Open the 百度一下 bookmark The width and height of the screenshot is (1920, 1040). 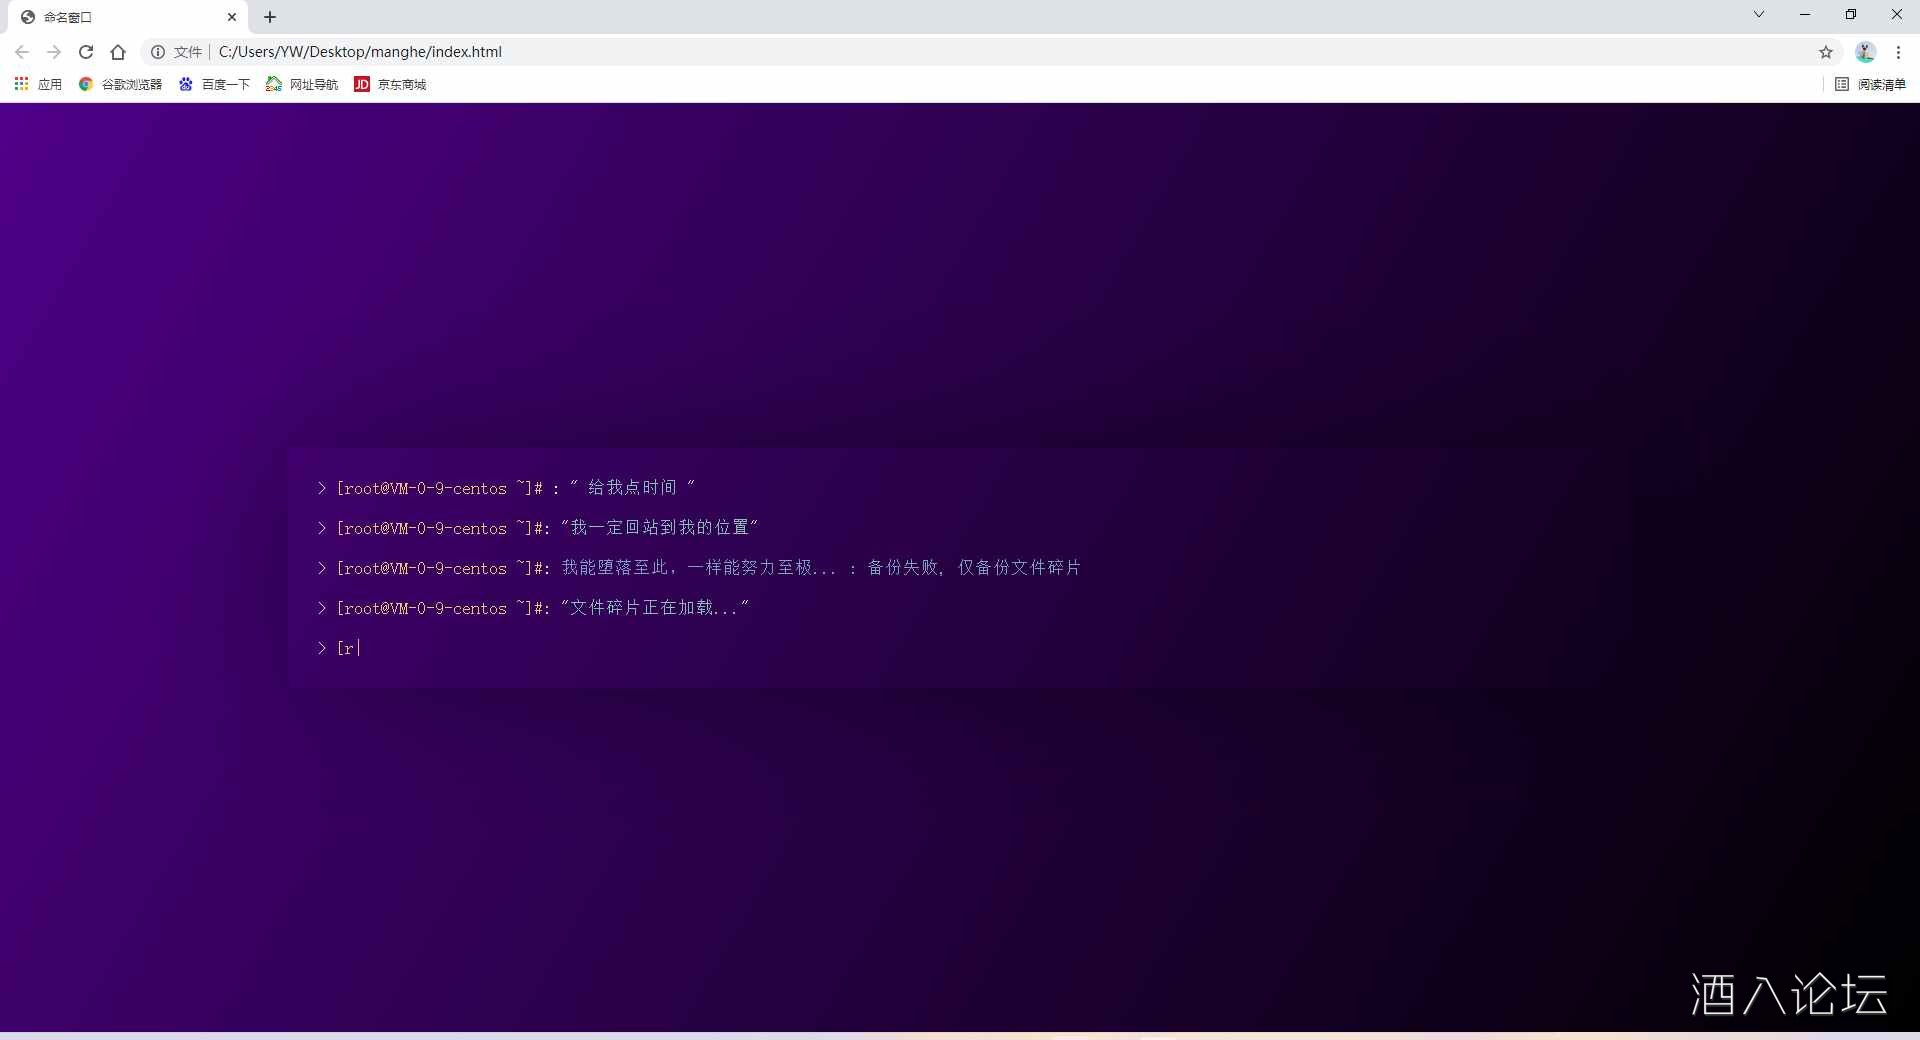[214, 85]
